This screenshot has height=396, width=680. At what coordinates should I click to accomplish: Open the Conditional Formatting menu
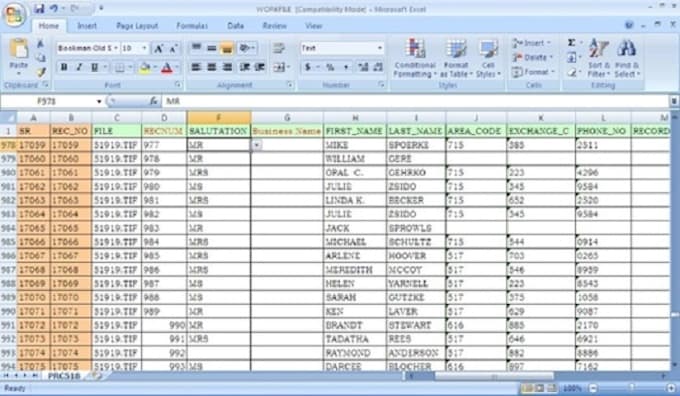point(415,59)
